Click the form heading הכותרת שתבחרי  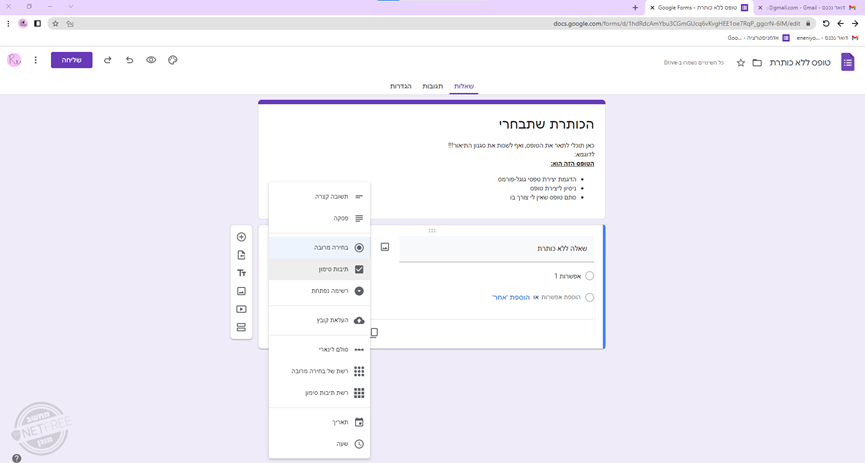pyautogui.click(x=546, y=124)
